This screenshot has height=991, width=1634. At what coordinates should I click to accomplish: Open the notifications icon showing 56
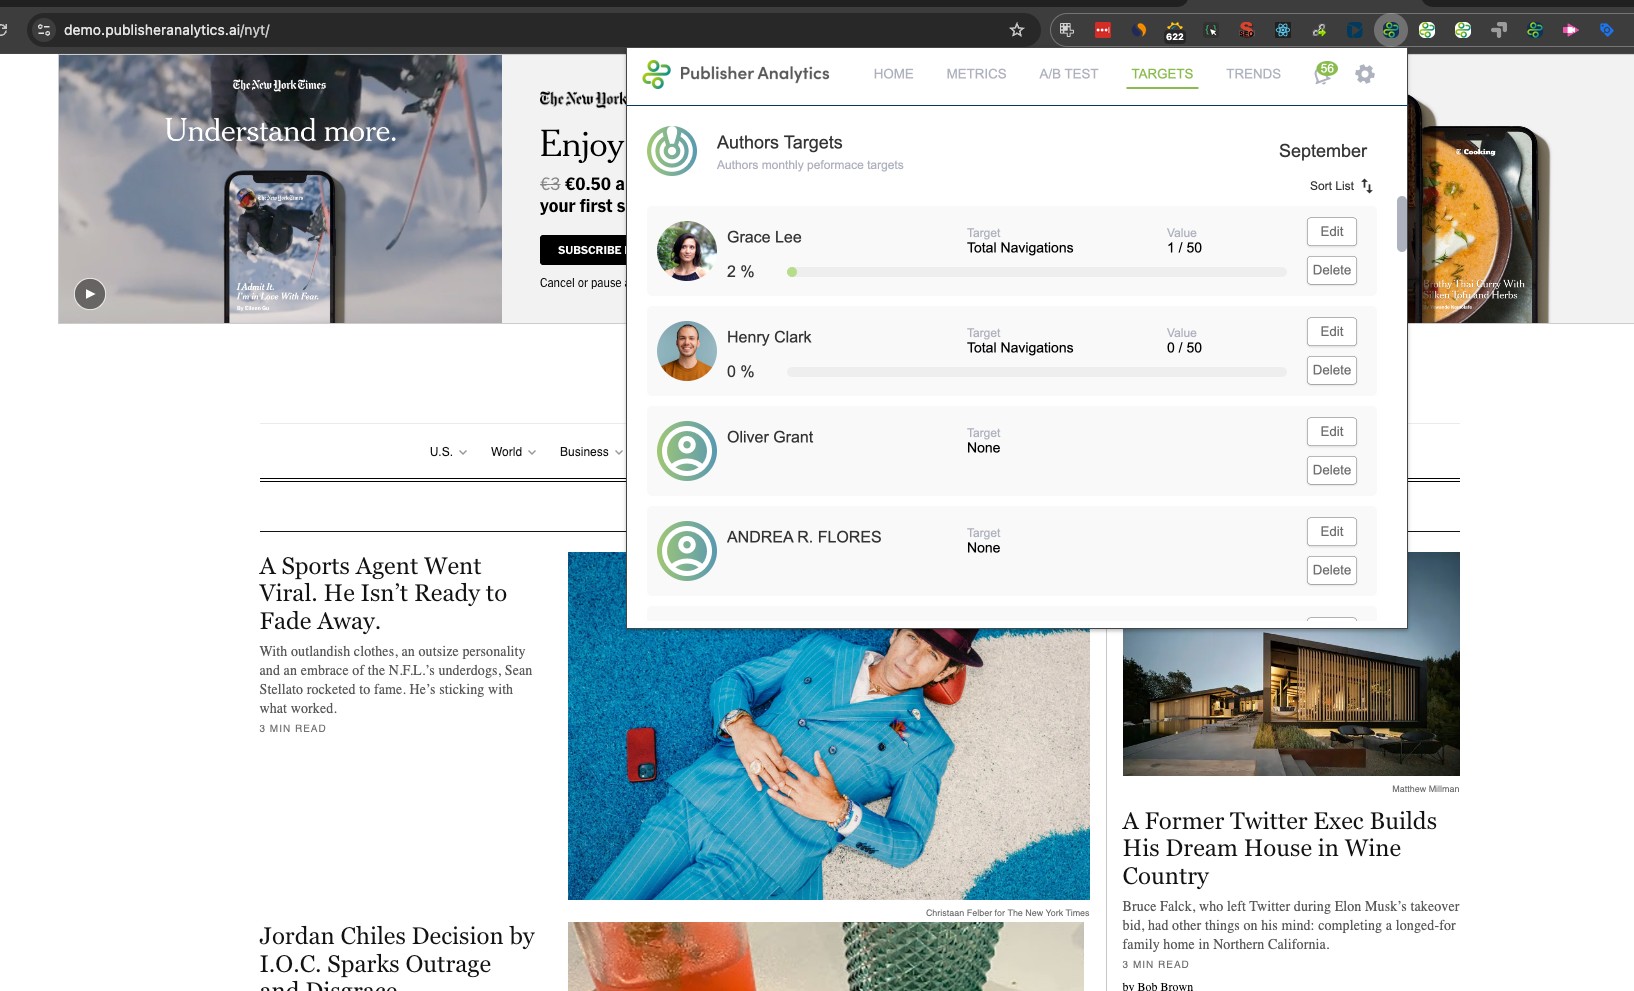[1324, 73]
